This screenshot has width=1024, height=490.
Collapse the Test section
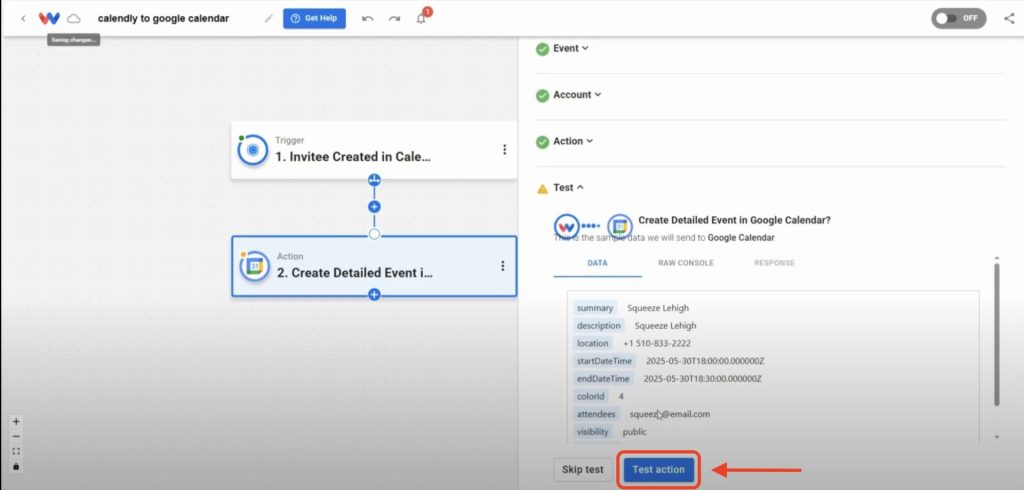point(568,188)
